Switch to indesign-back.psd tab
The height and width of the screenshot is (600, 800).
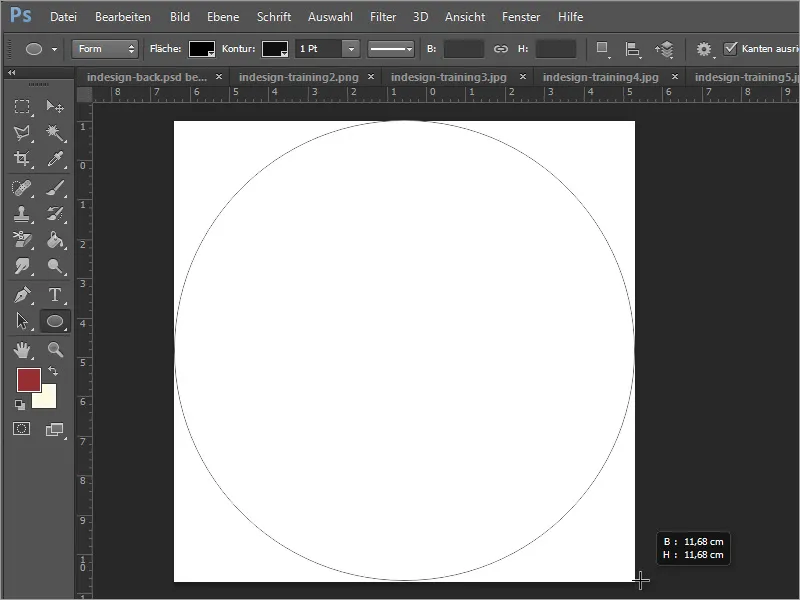click(x=147, y=77)
